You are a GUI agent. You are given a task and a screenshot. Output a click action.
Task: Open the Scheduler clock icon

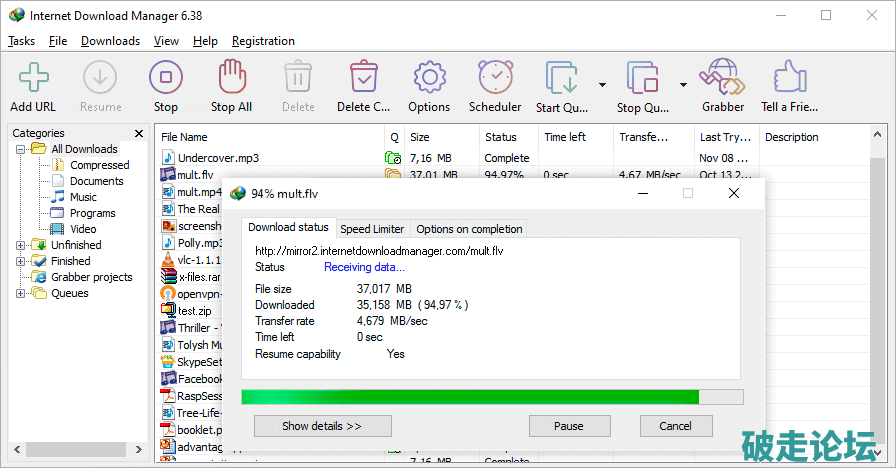point(495,78)
